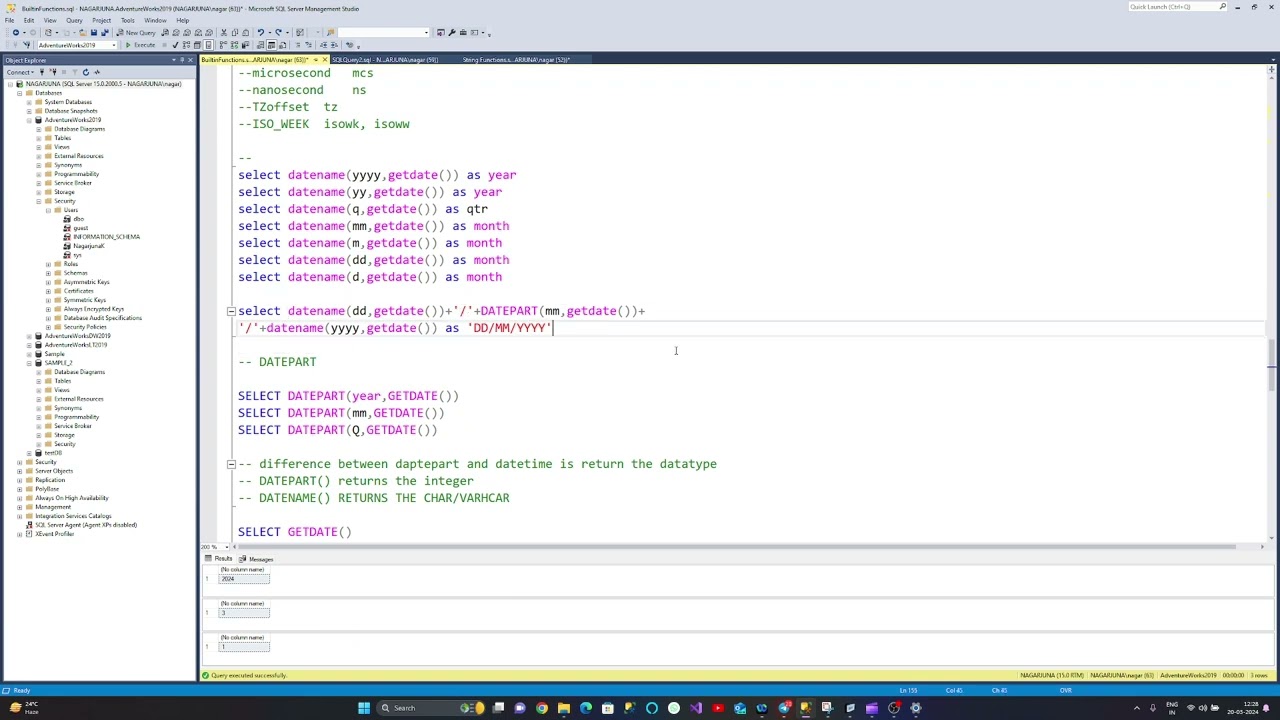The height and width of the screenshot is (720, 1280).
Task: Close the Object Explorer panel
Action: [190, 60]
